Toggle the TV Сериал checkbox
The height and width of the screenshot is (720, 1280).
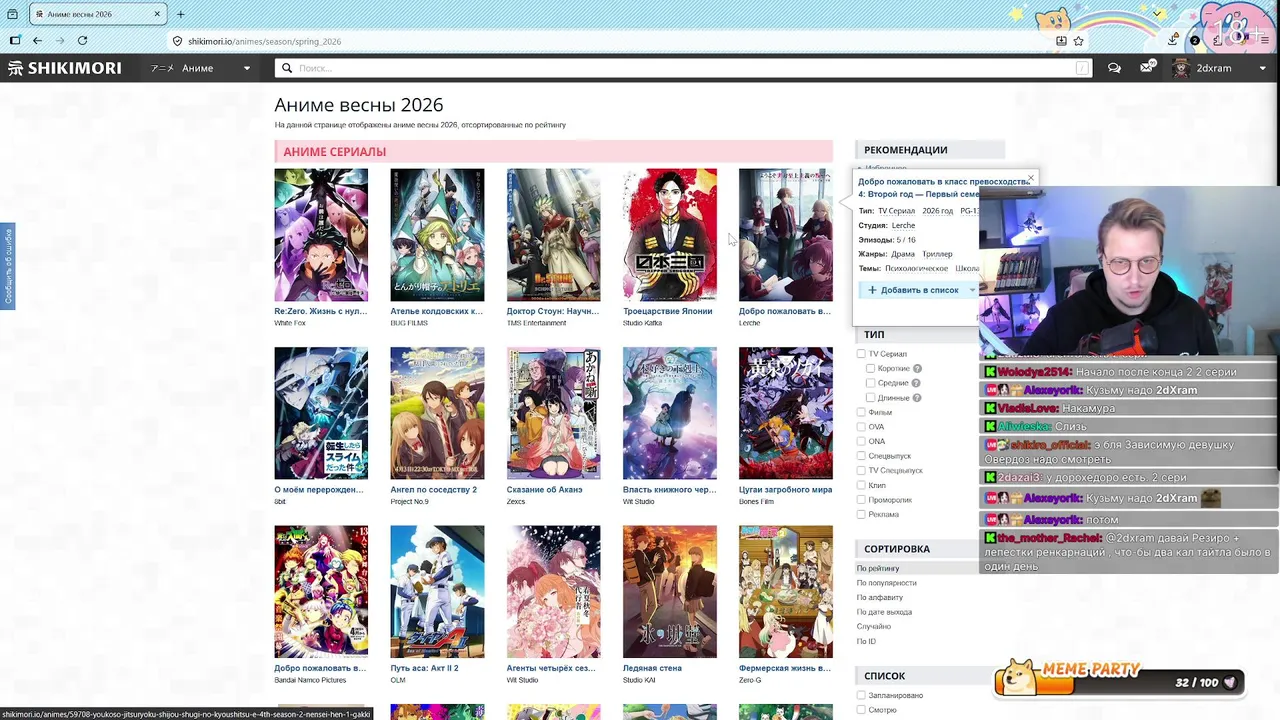[861, 354]
